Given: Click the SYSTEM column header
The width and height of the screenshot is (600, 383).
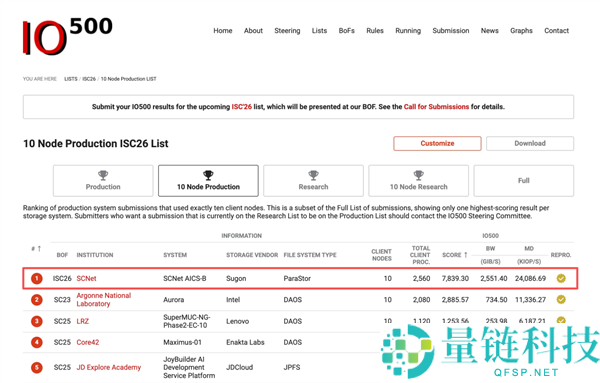Looking at the screenshot, I should [175, 255].
